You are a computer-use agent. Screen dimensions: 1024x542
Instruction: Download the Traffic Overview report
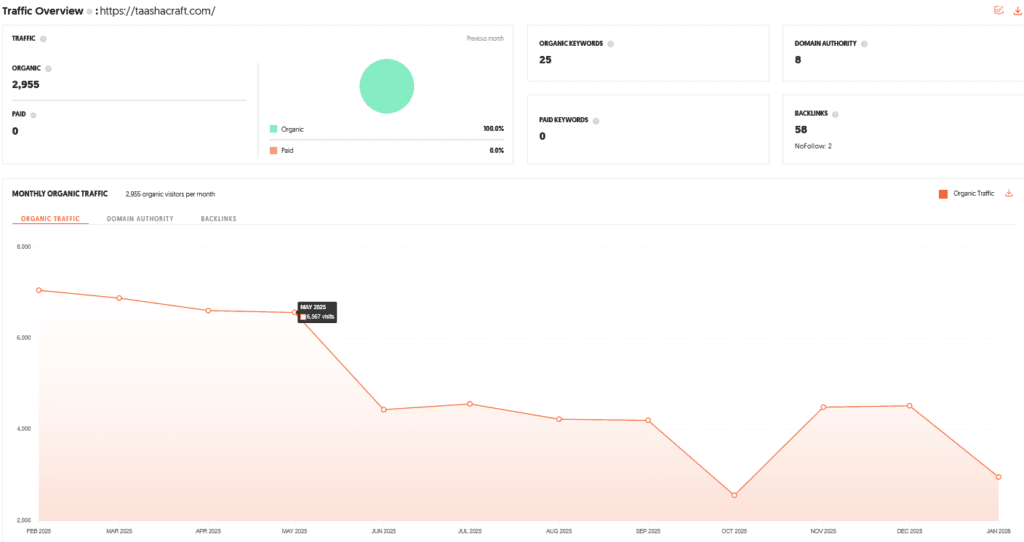click(x=1015, y=10)
